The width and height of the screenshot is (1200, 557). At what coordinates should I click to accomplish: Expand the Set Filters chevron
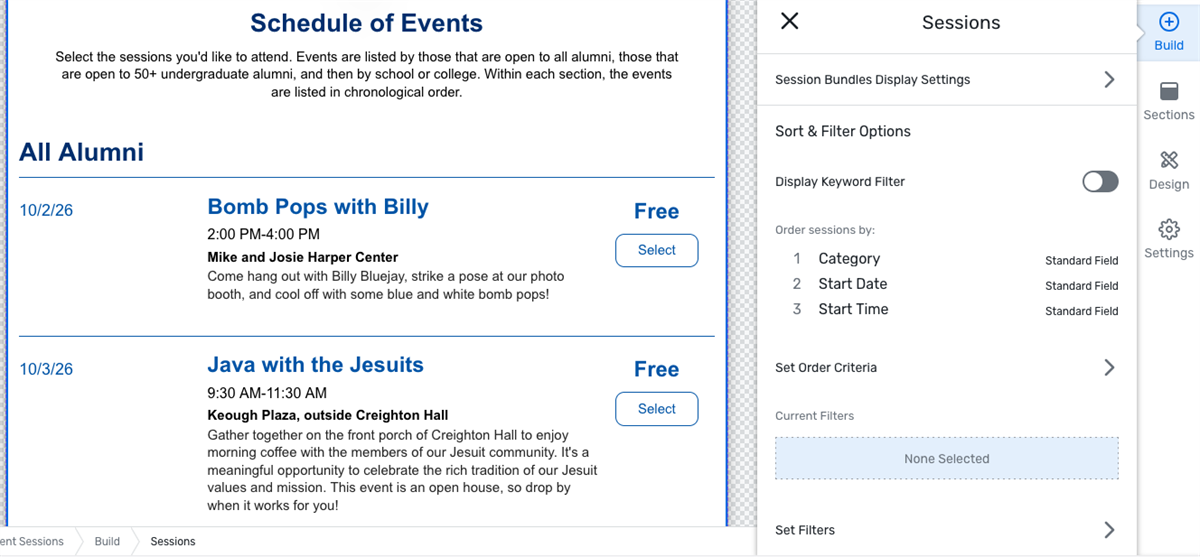tap(1109, 529)
